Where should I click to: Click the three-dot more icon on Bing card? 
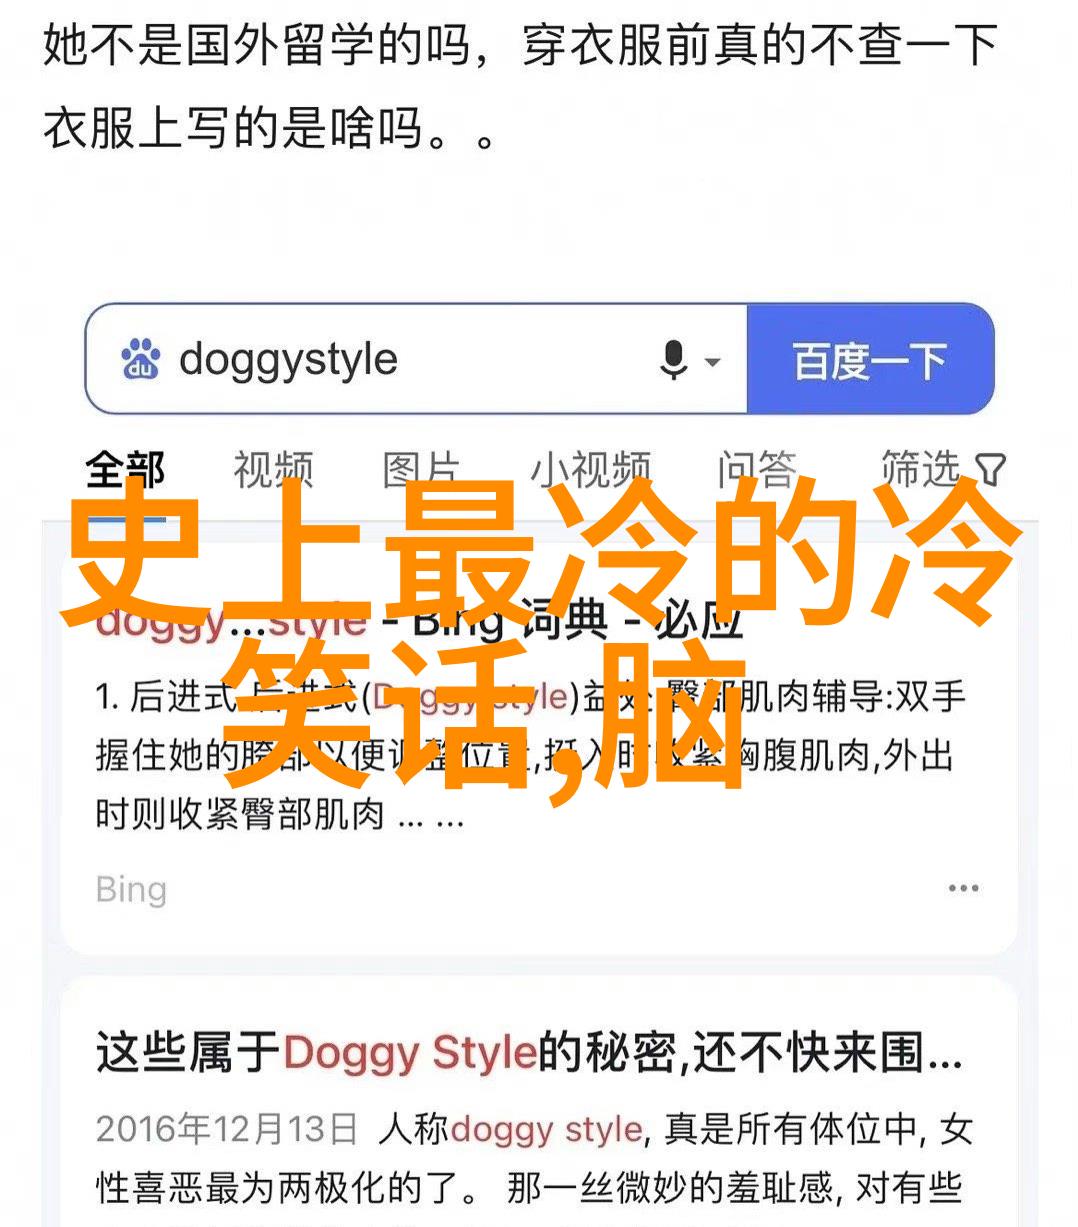tap(963, 888)
